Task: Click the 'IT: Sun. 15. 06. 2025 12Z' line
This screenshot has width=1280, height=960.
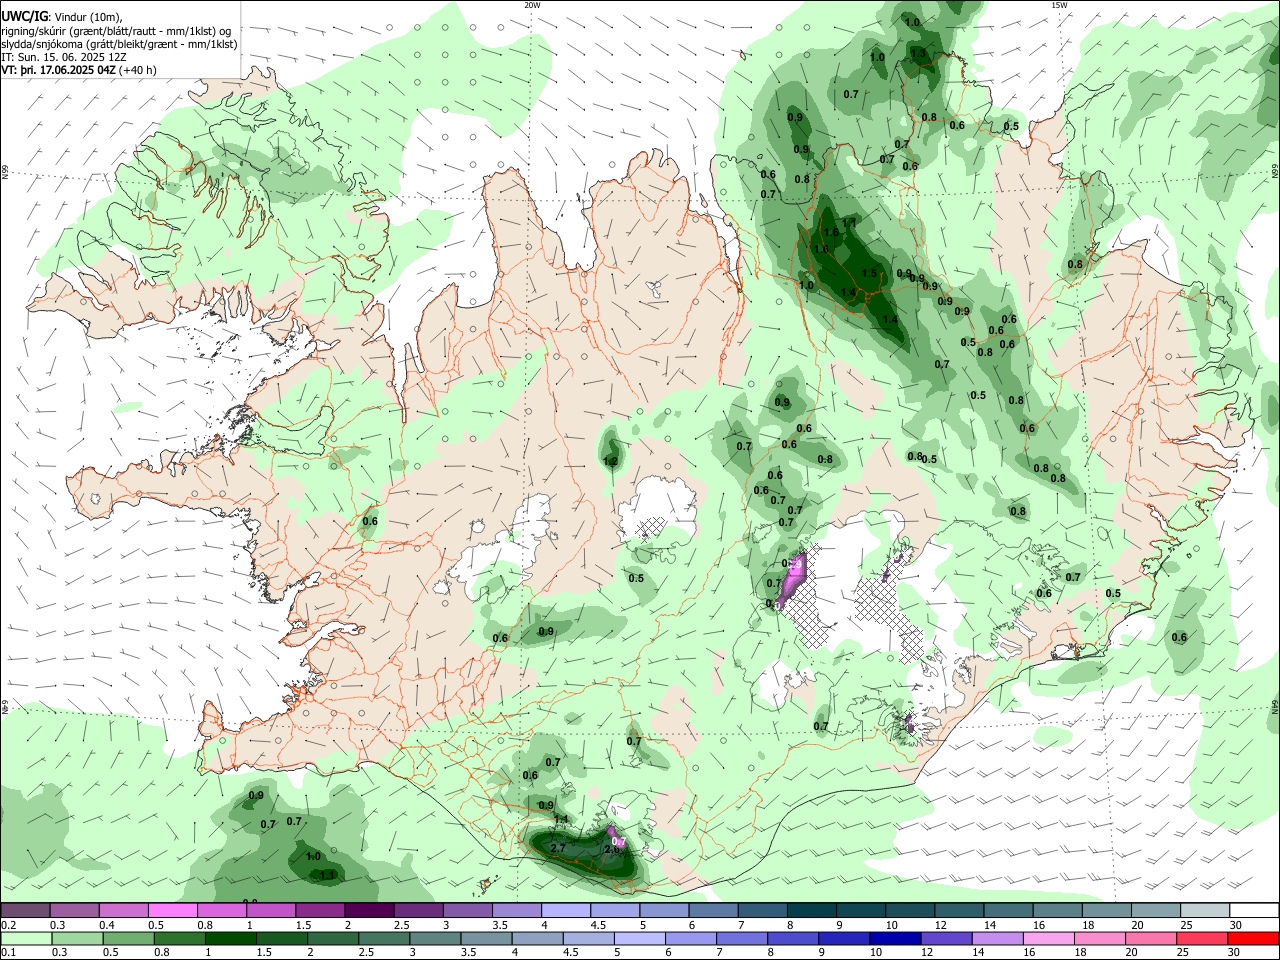Action: (64, 57)
